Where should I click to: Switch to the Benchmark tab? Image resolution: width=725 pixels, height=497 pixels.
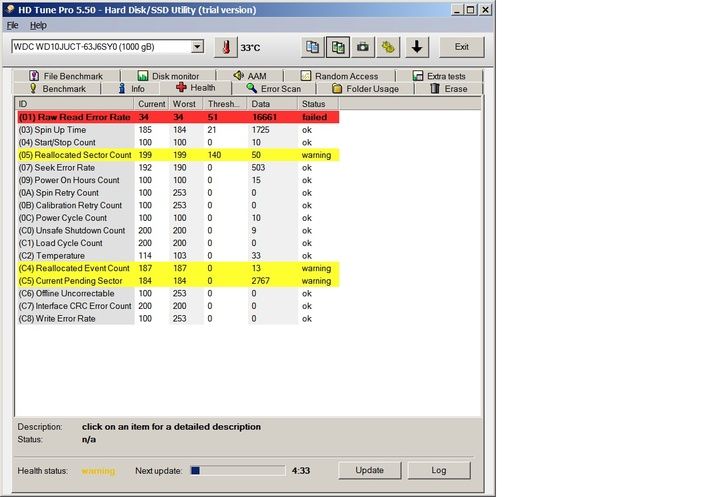pyautogui.click(x=56, y=89)
